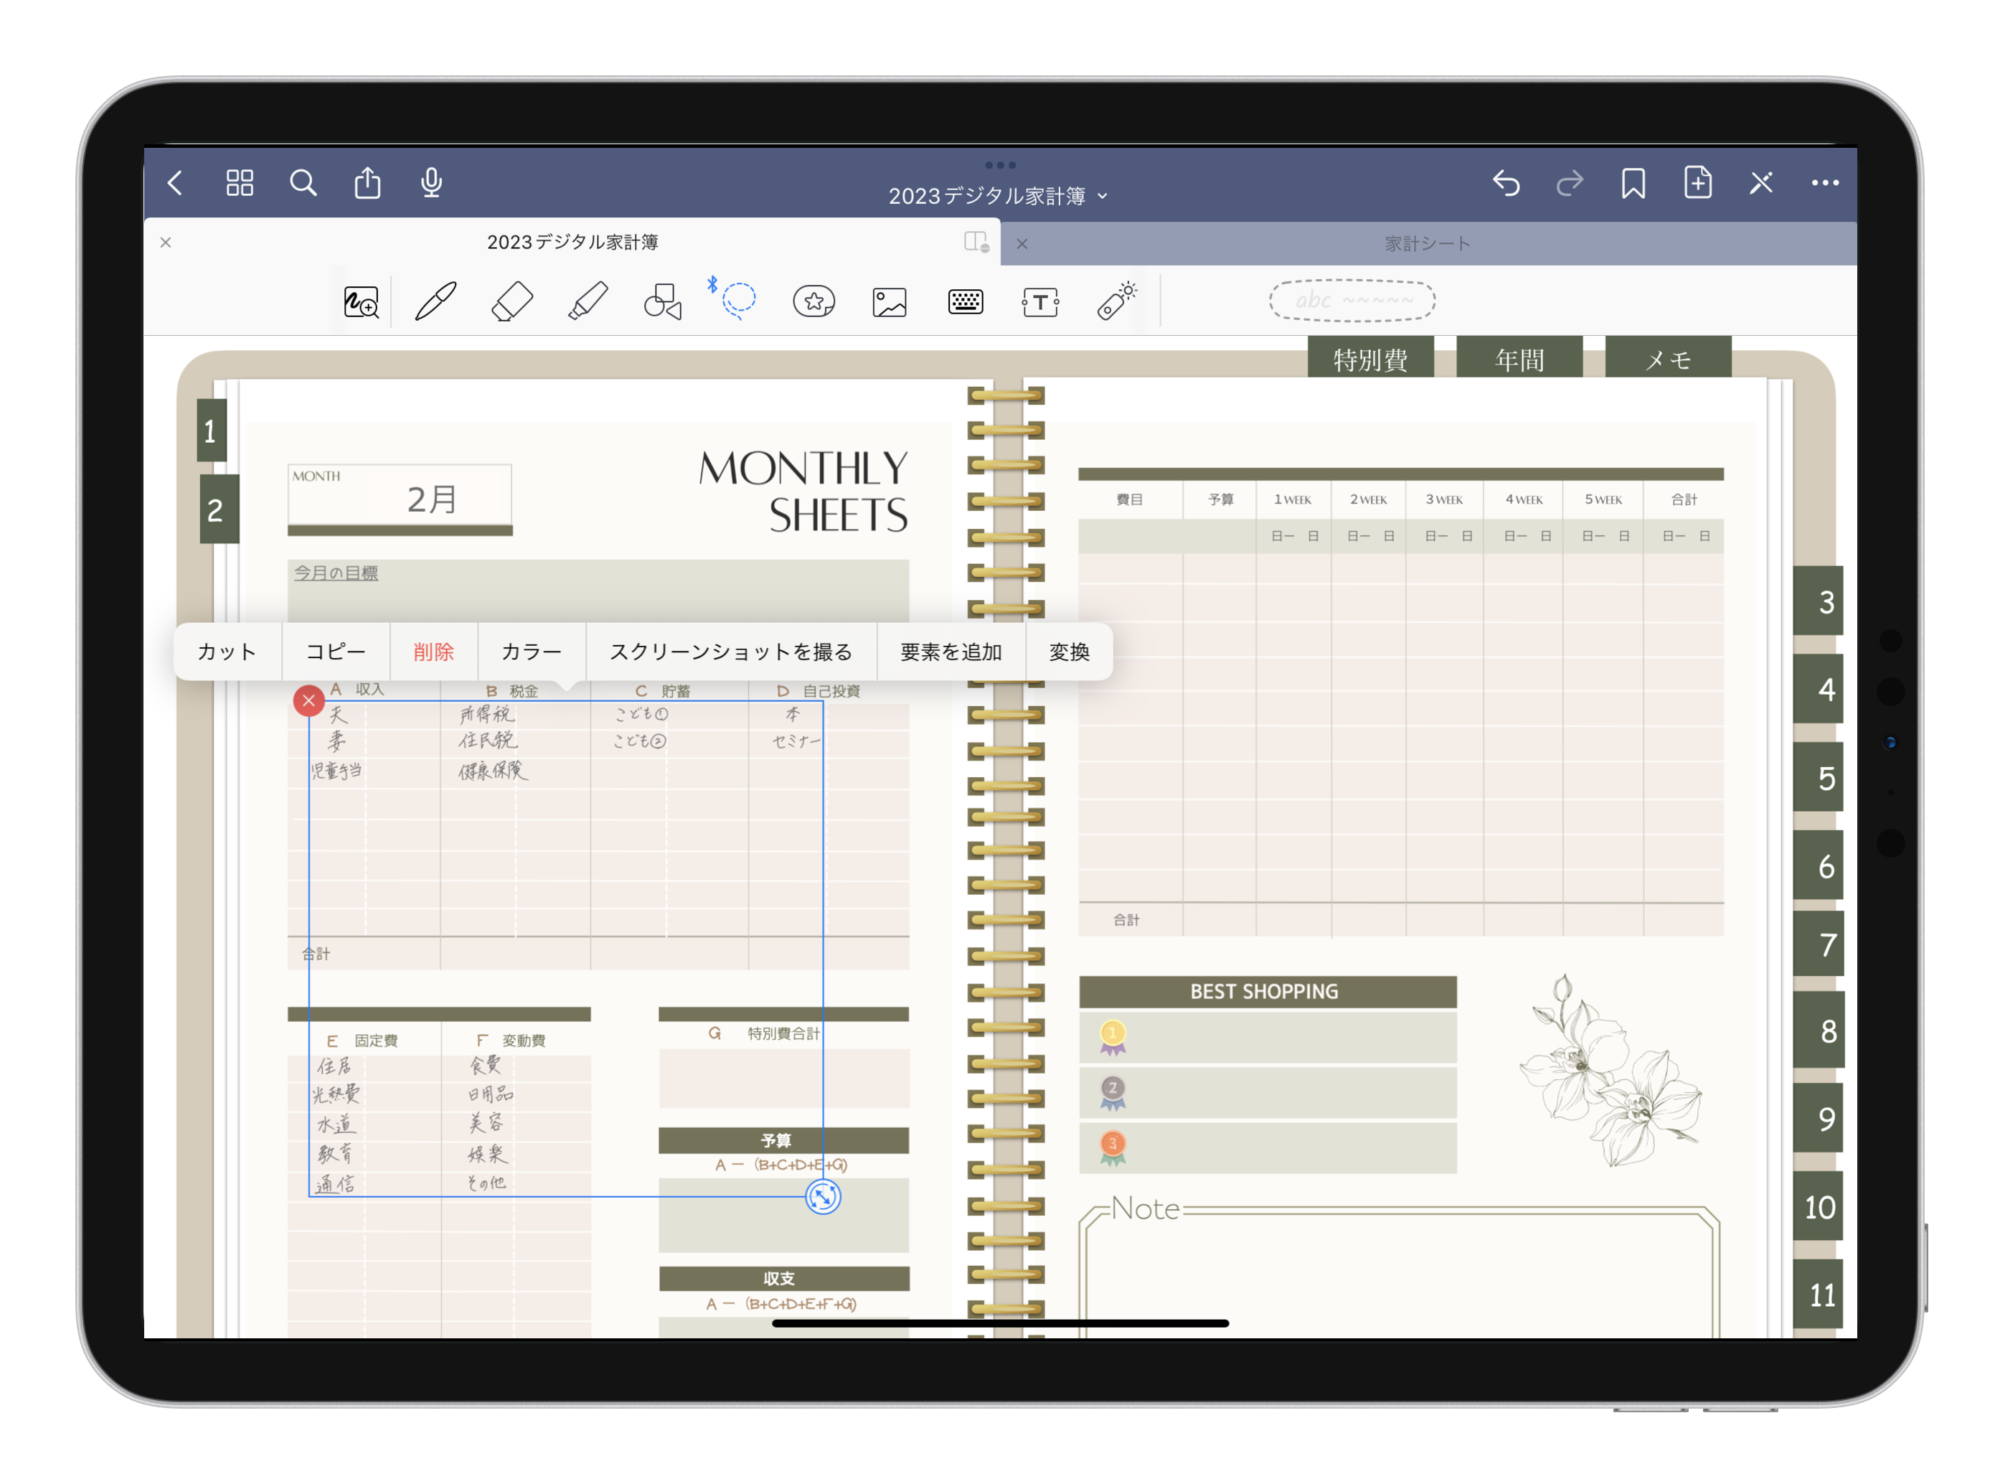This screenshot has width=2000, height=1484.
Task: Open the Elements sticker tool
Action: (814, 301)
